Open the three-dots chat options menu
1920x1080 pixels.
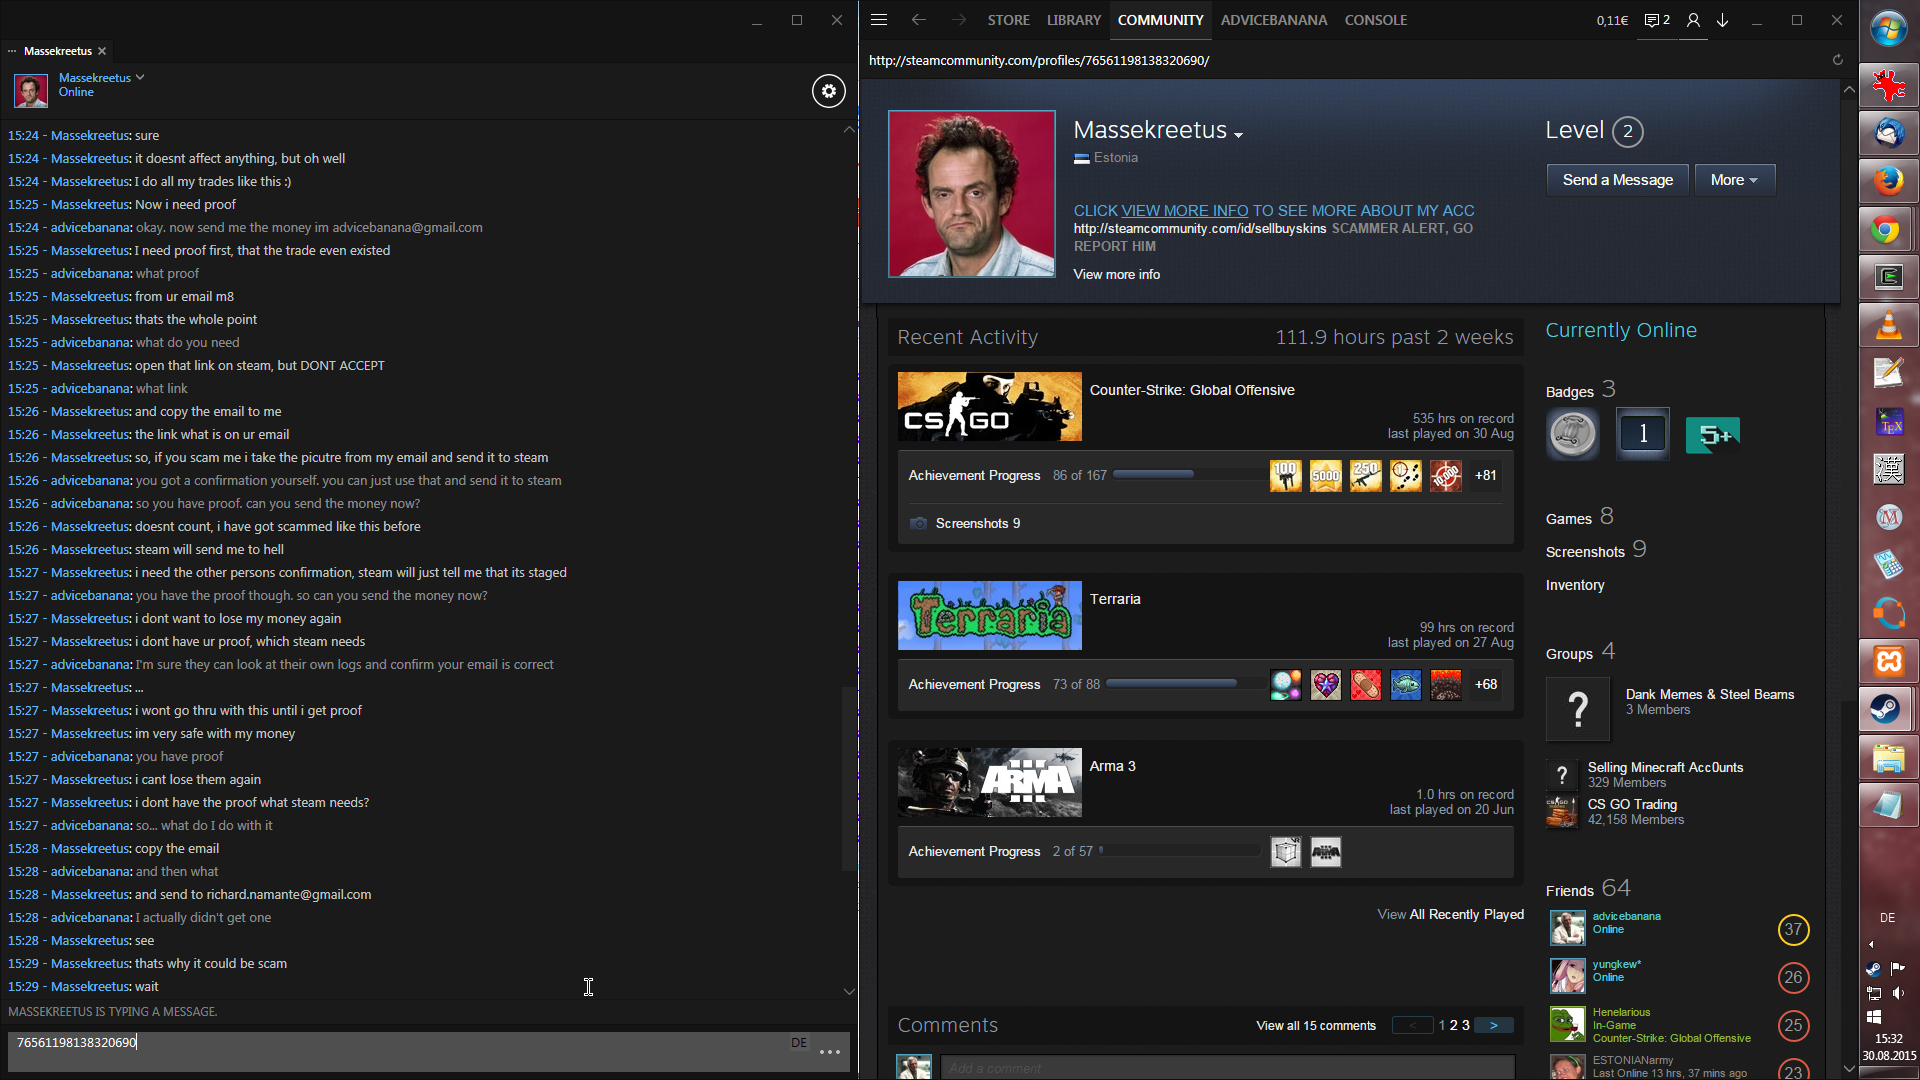point(829,1052)
